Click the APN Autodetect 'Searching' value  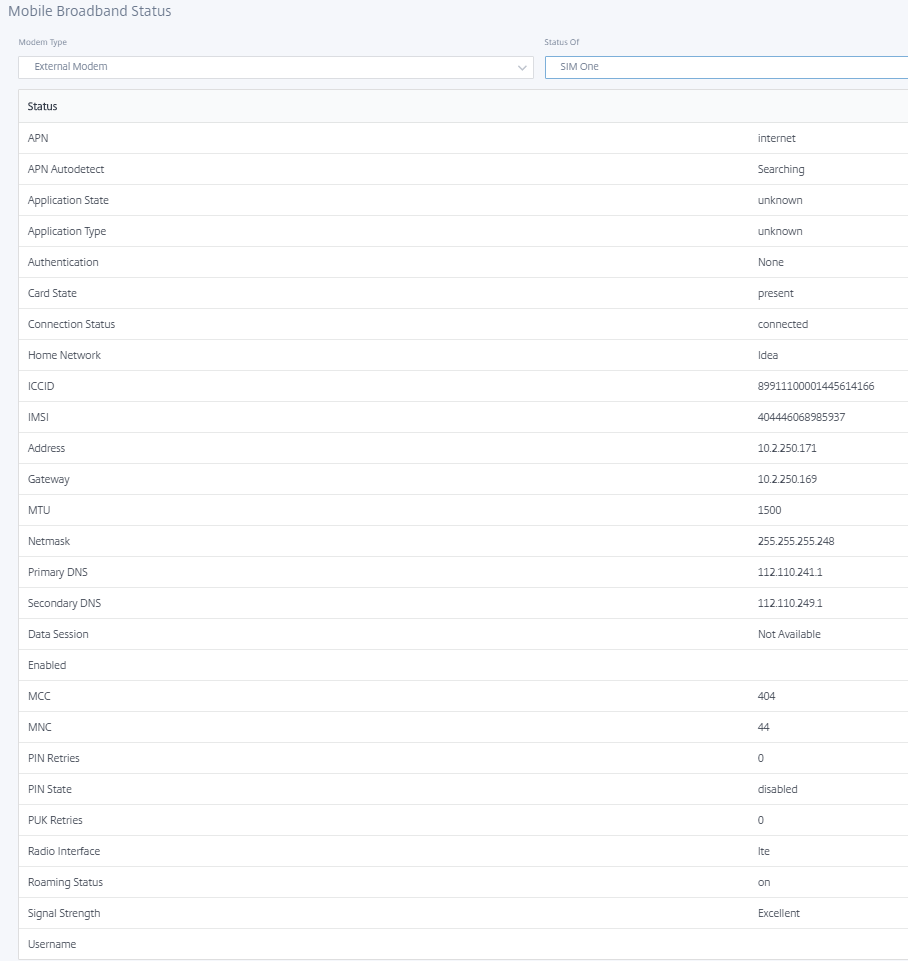tap(781, 169)
